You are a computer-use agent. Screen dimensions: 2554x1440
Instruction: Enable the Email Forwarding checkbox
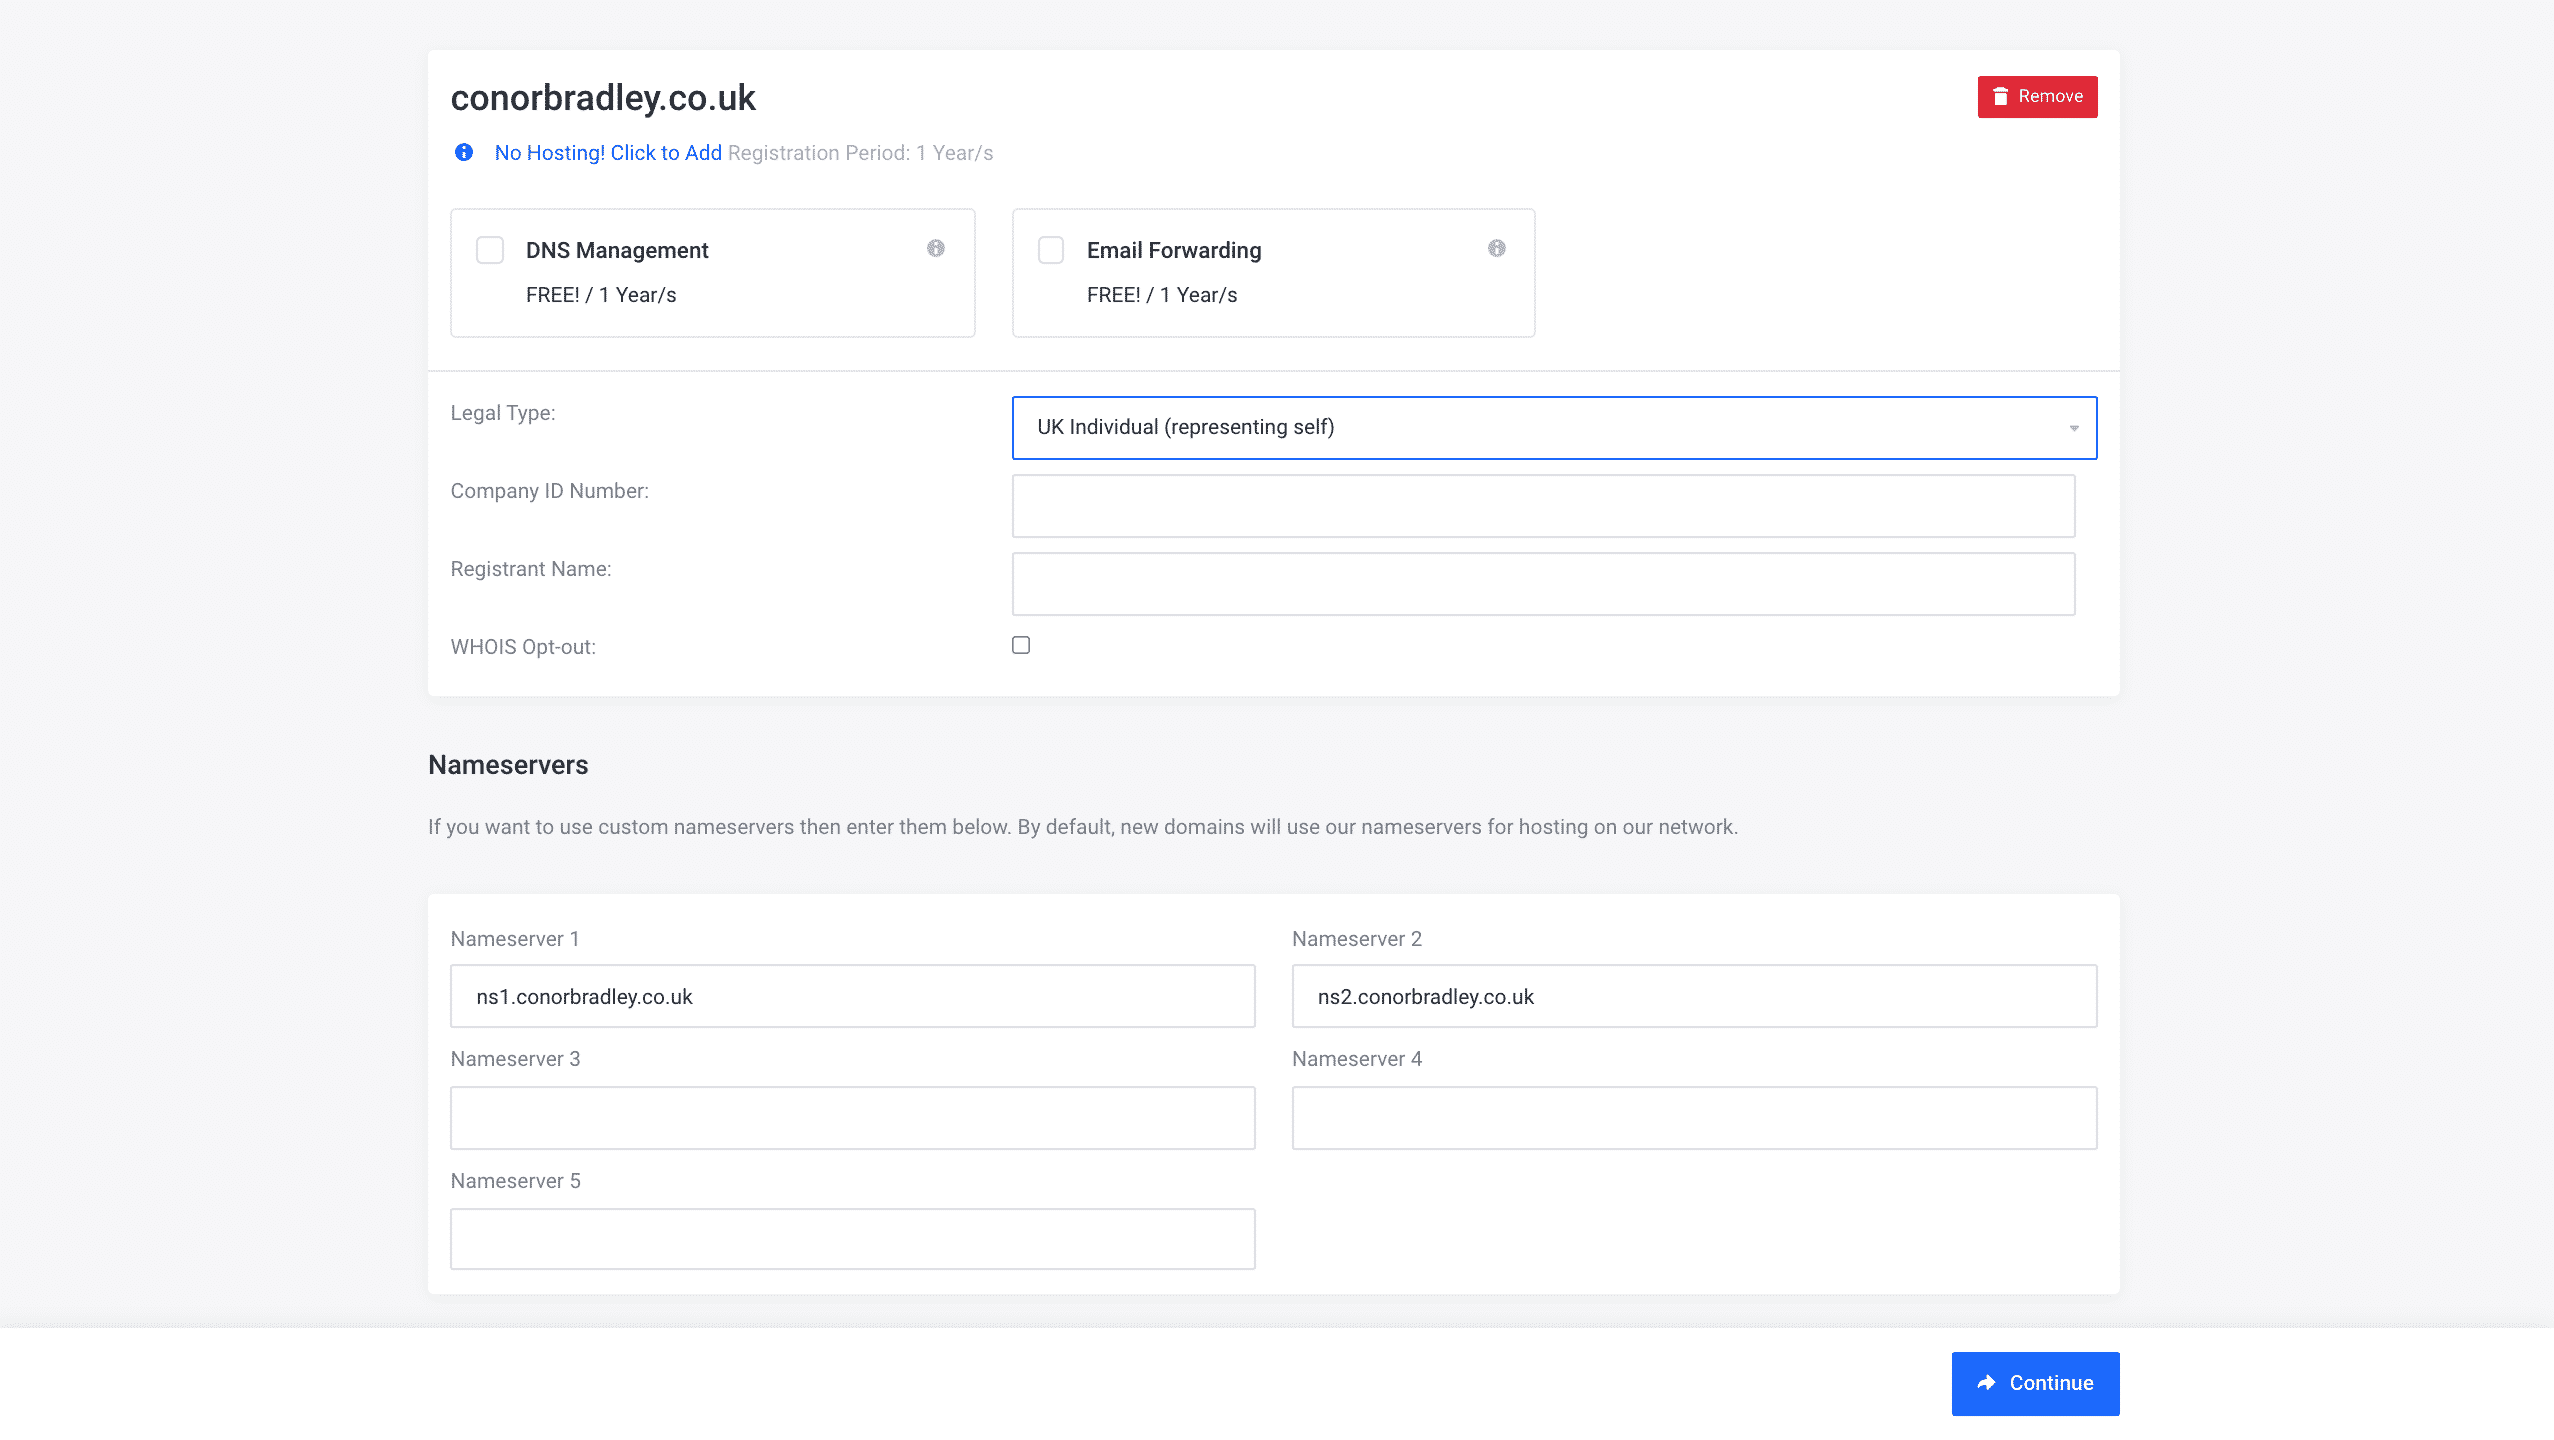(1051, 250)
